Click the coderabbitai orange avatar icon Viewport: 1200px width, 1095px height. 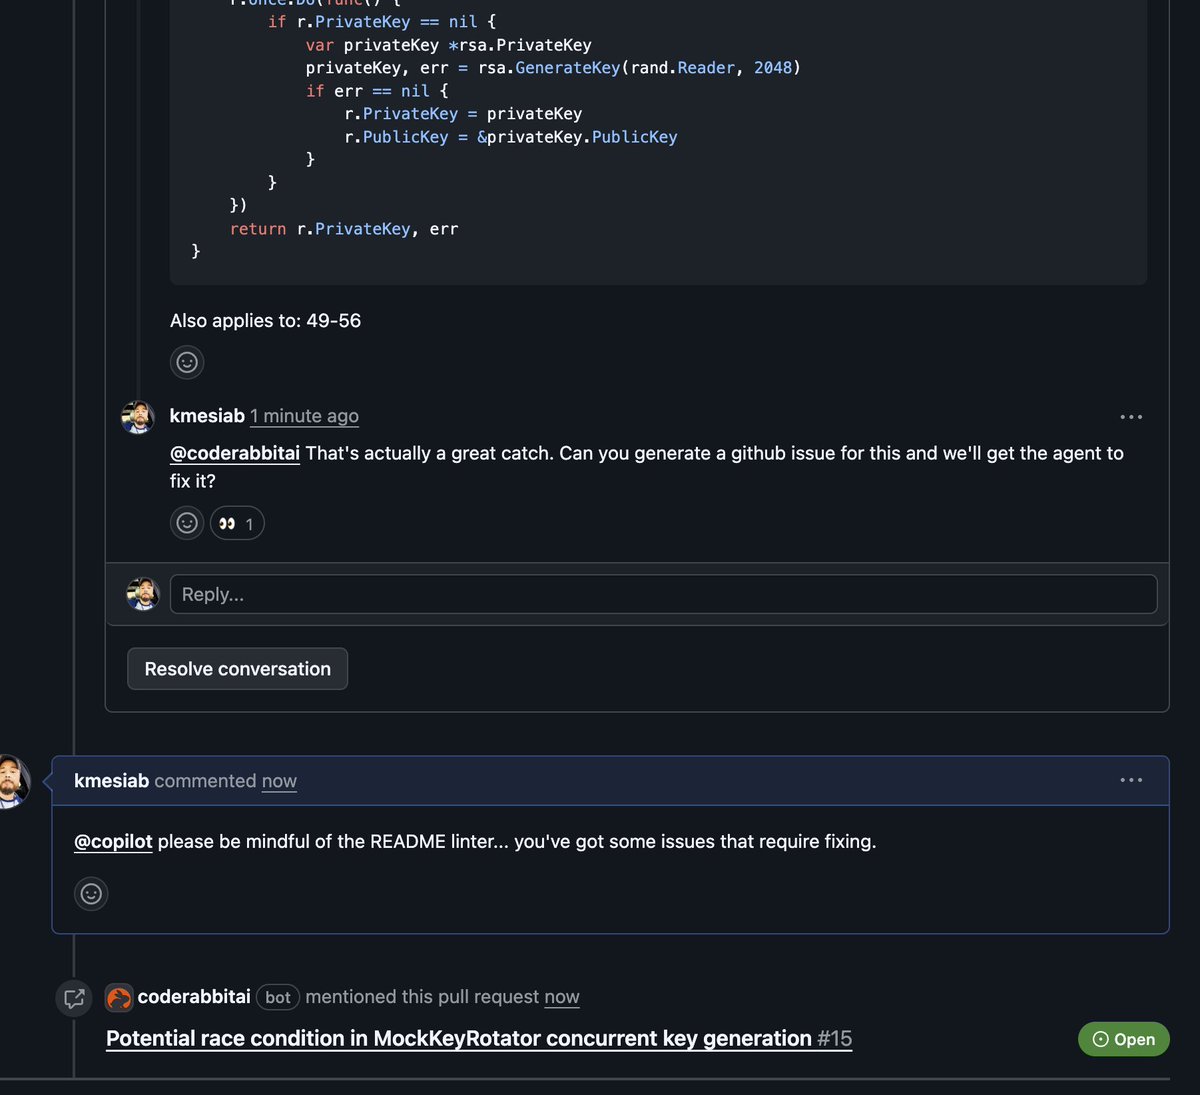click(x=119, y=997)
